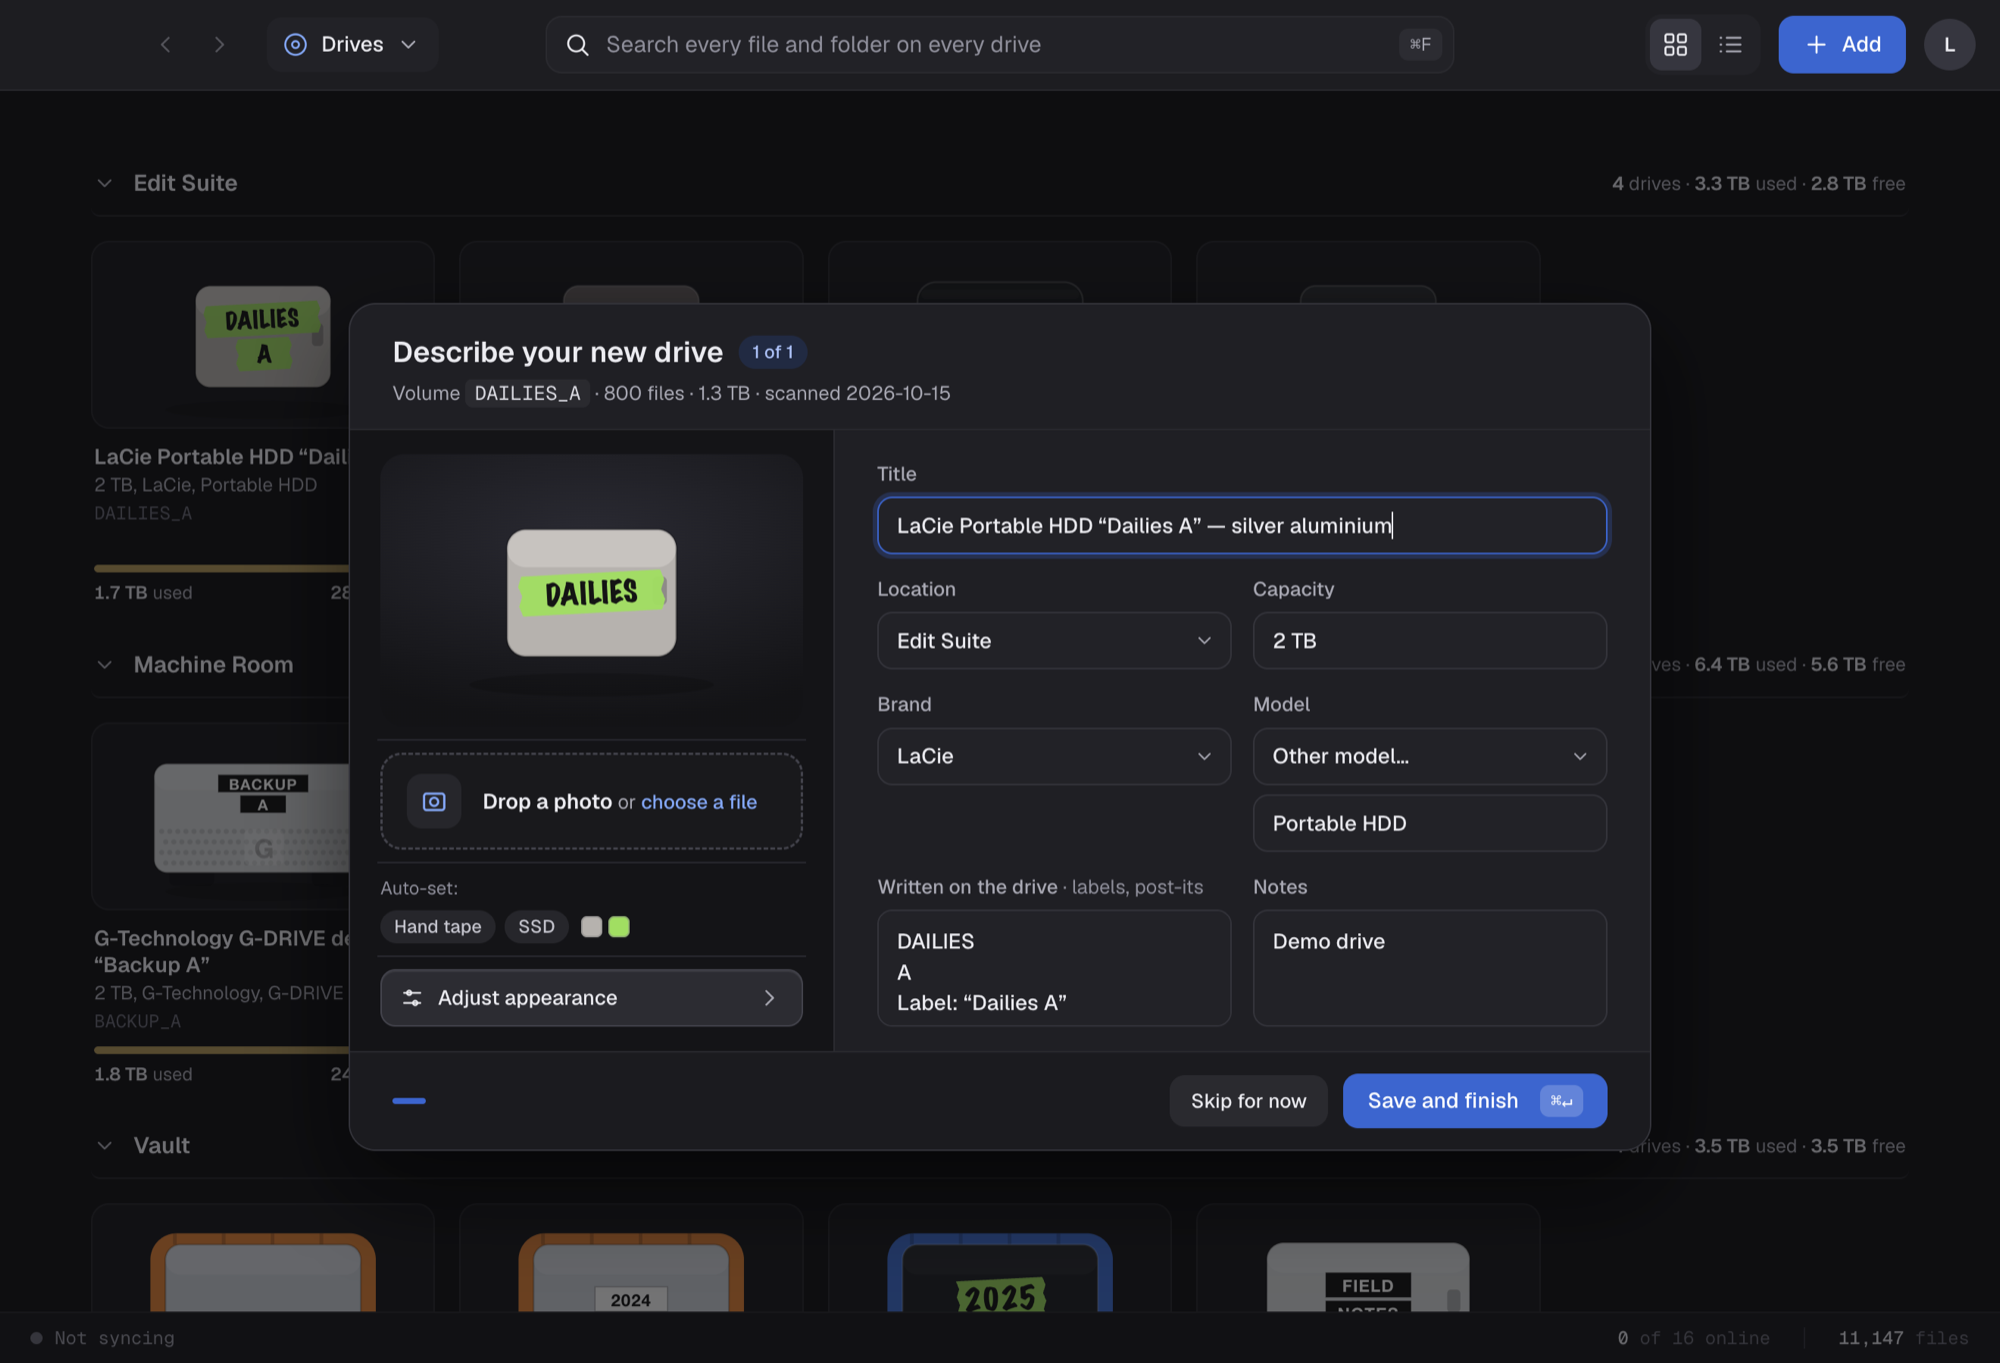Click the sliders icon on Adjust appearance

[411, 997]
